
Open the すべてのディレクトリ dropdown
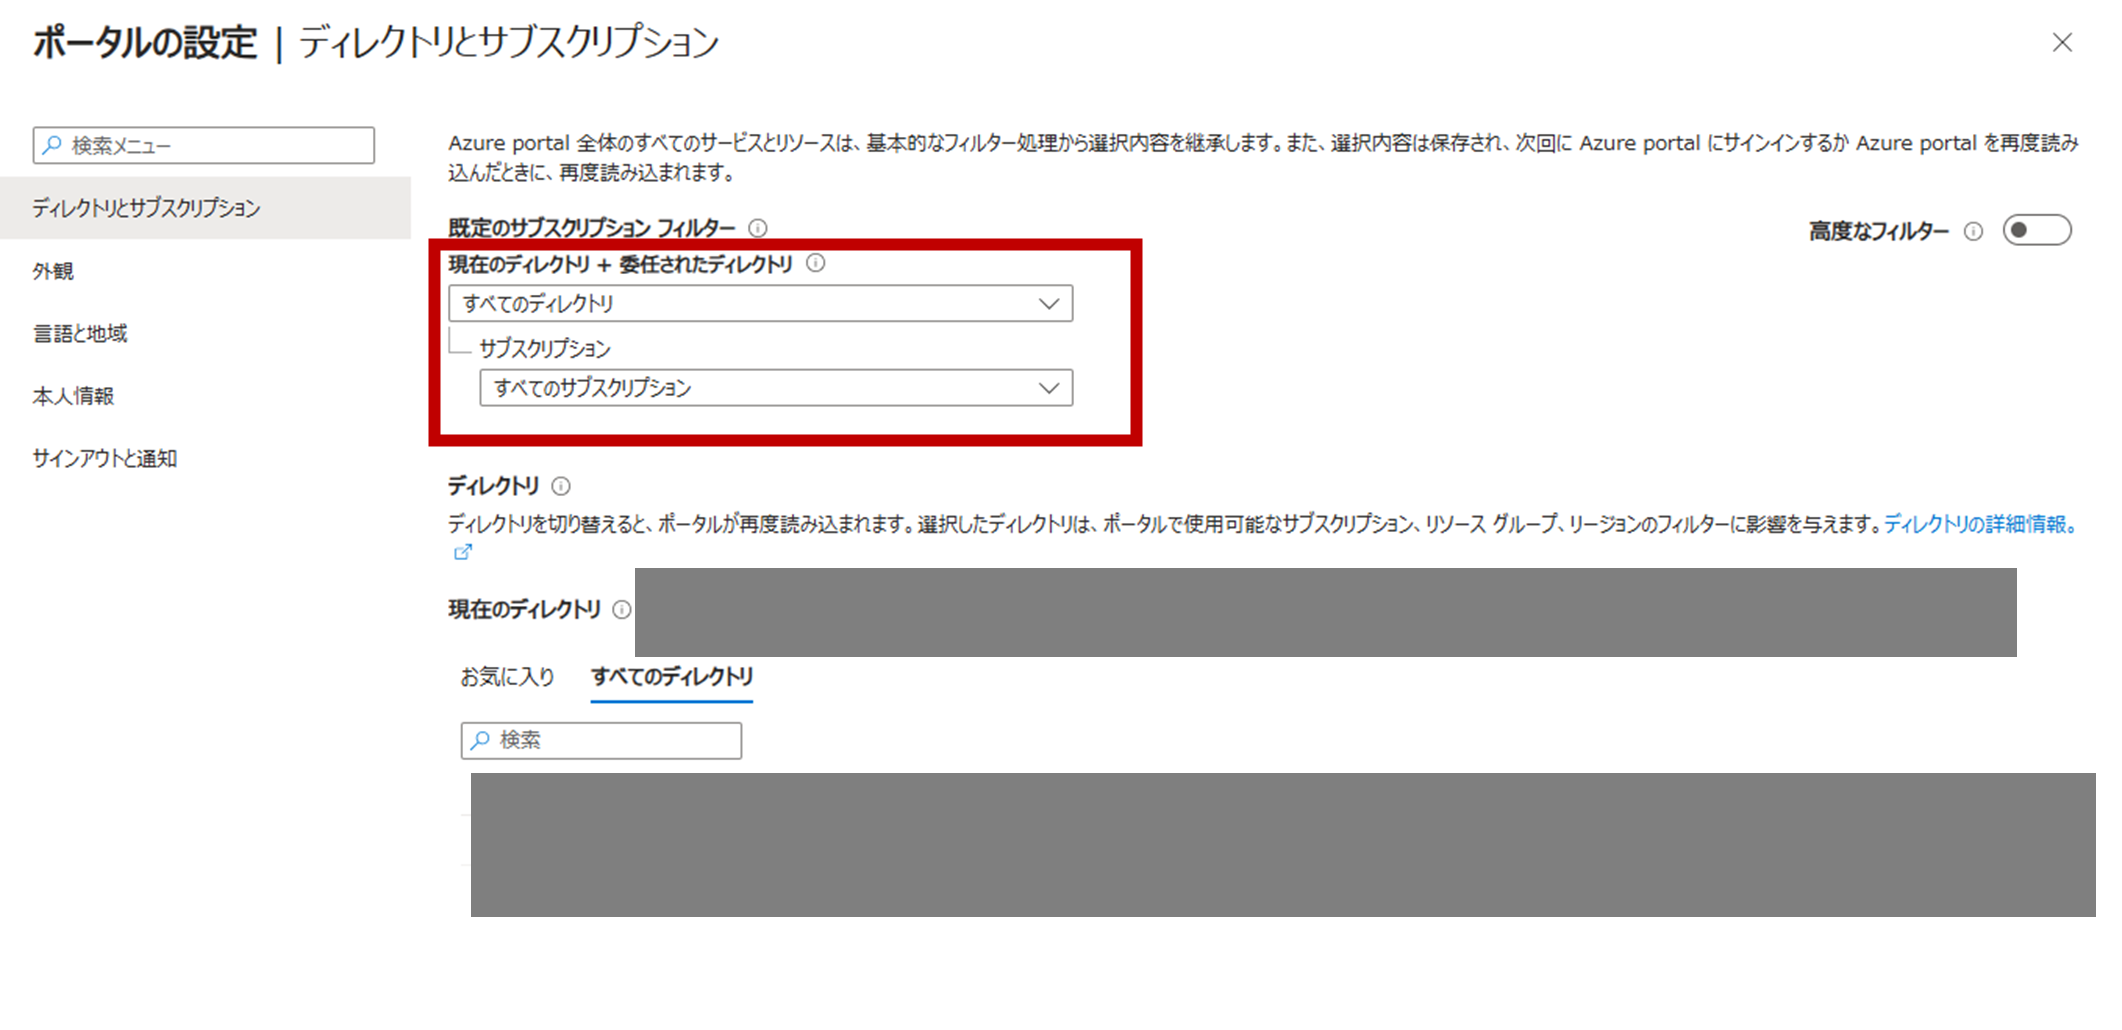(761, 303)
